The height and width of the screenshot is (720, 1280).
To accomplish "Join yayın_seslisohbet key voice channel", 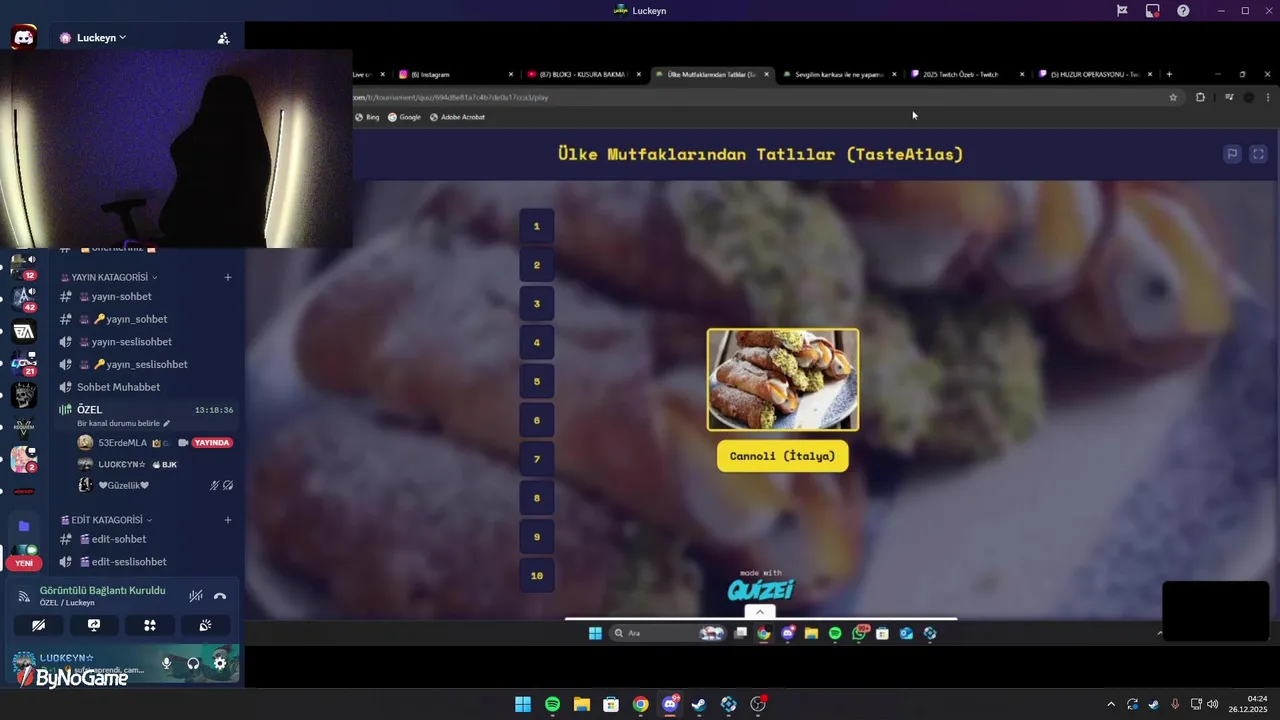I will (x=147, y=365).
